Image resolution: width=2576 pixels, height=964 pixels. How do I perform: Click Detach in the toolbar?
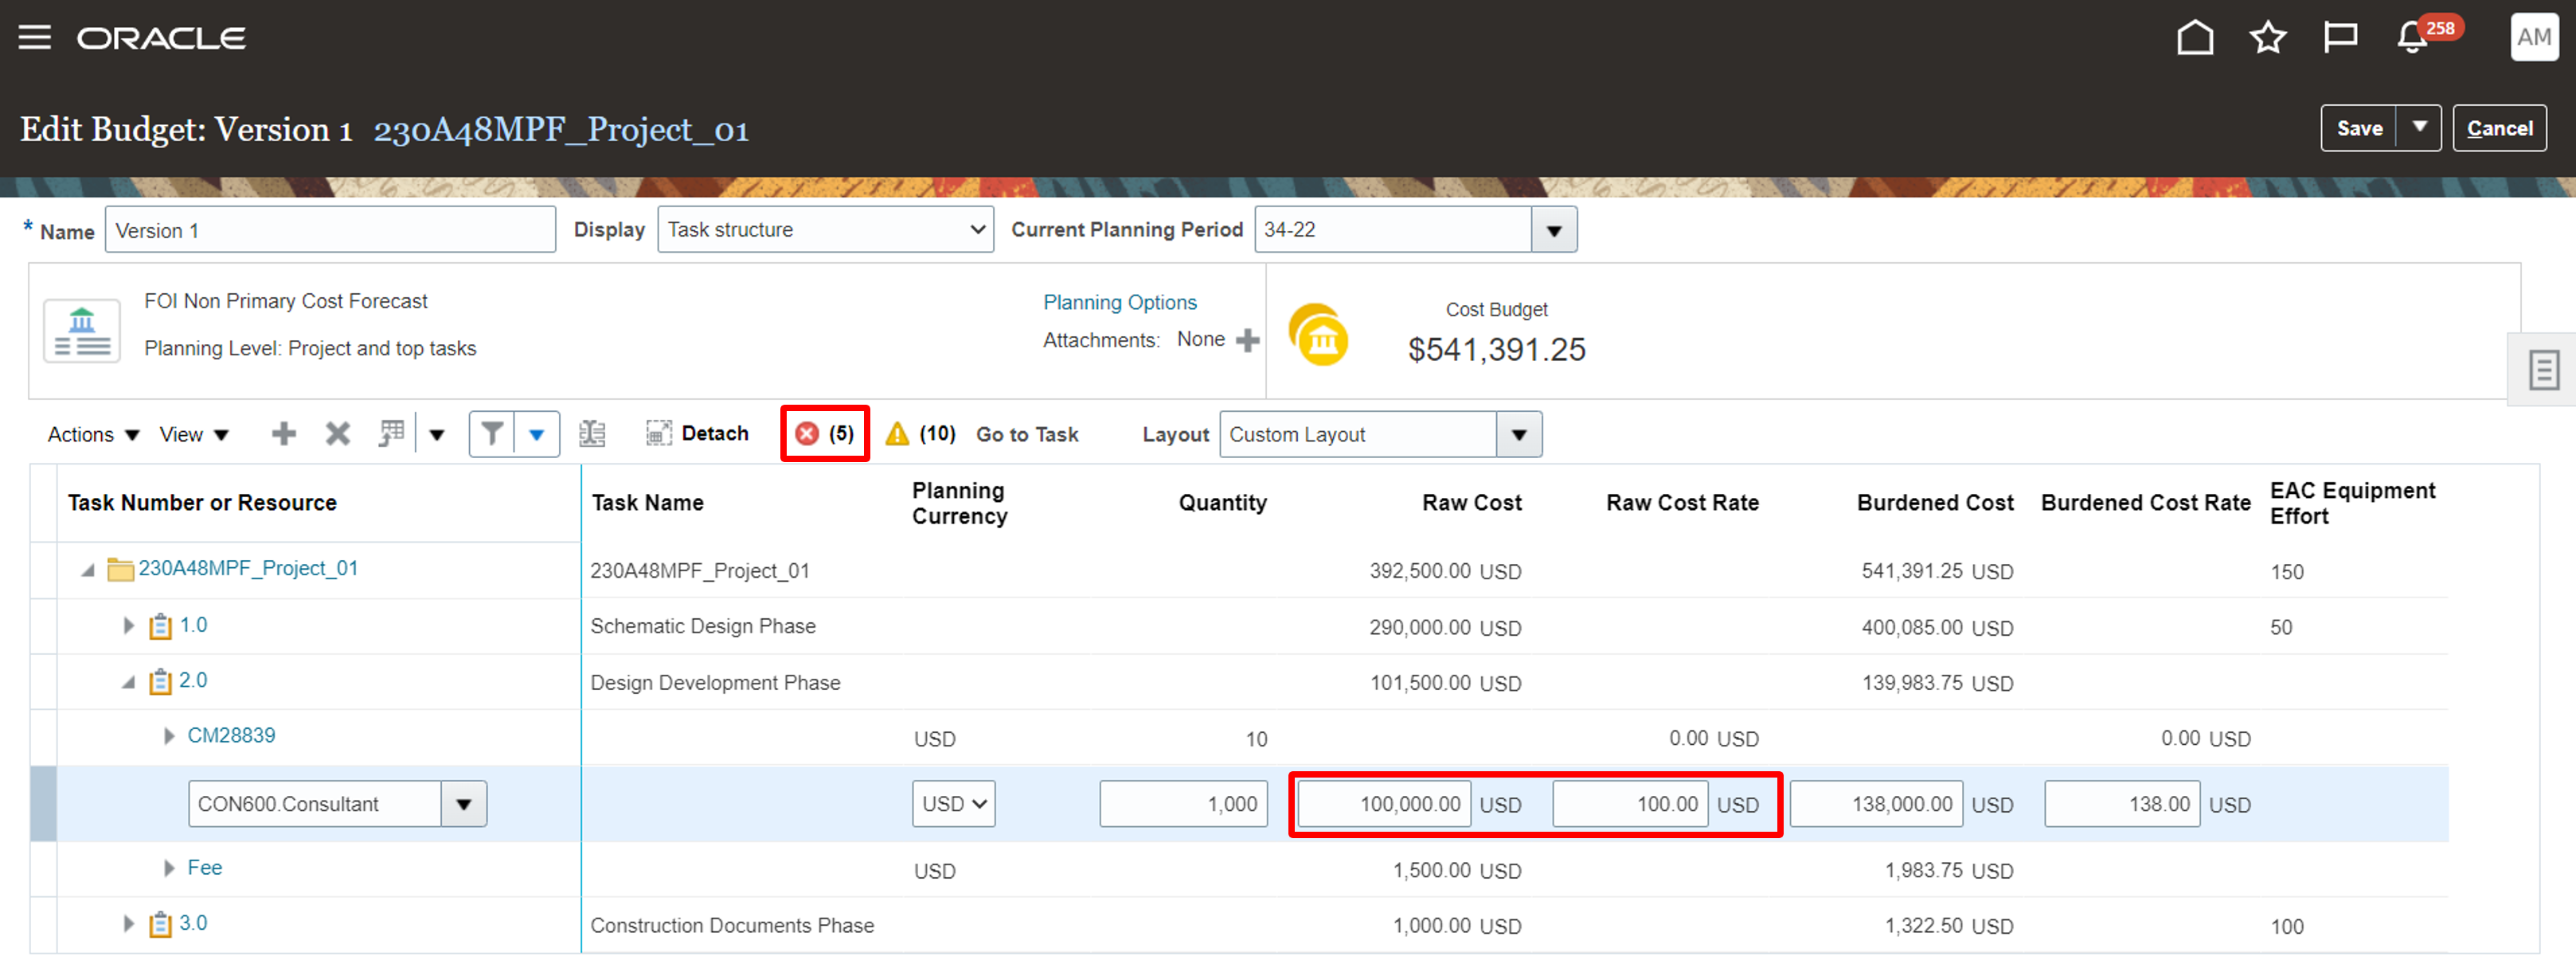point(697,434)
